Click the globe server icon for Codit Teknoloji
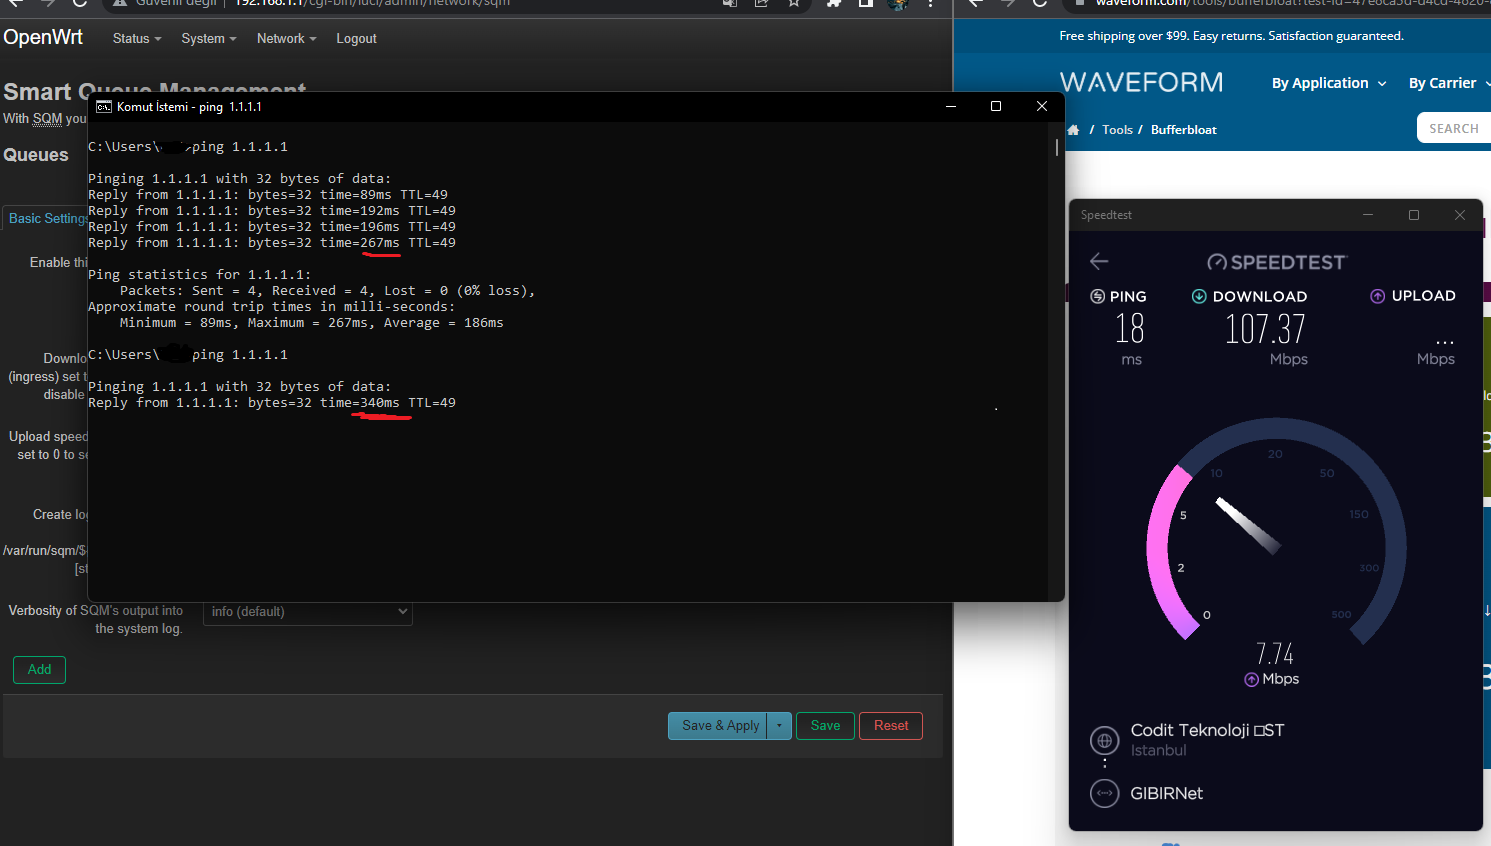Image resolution: width=1491 pixels, height=846 pixels. click(x=1105, y=741)
